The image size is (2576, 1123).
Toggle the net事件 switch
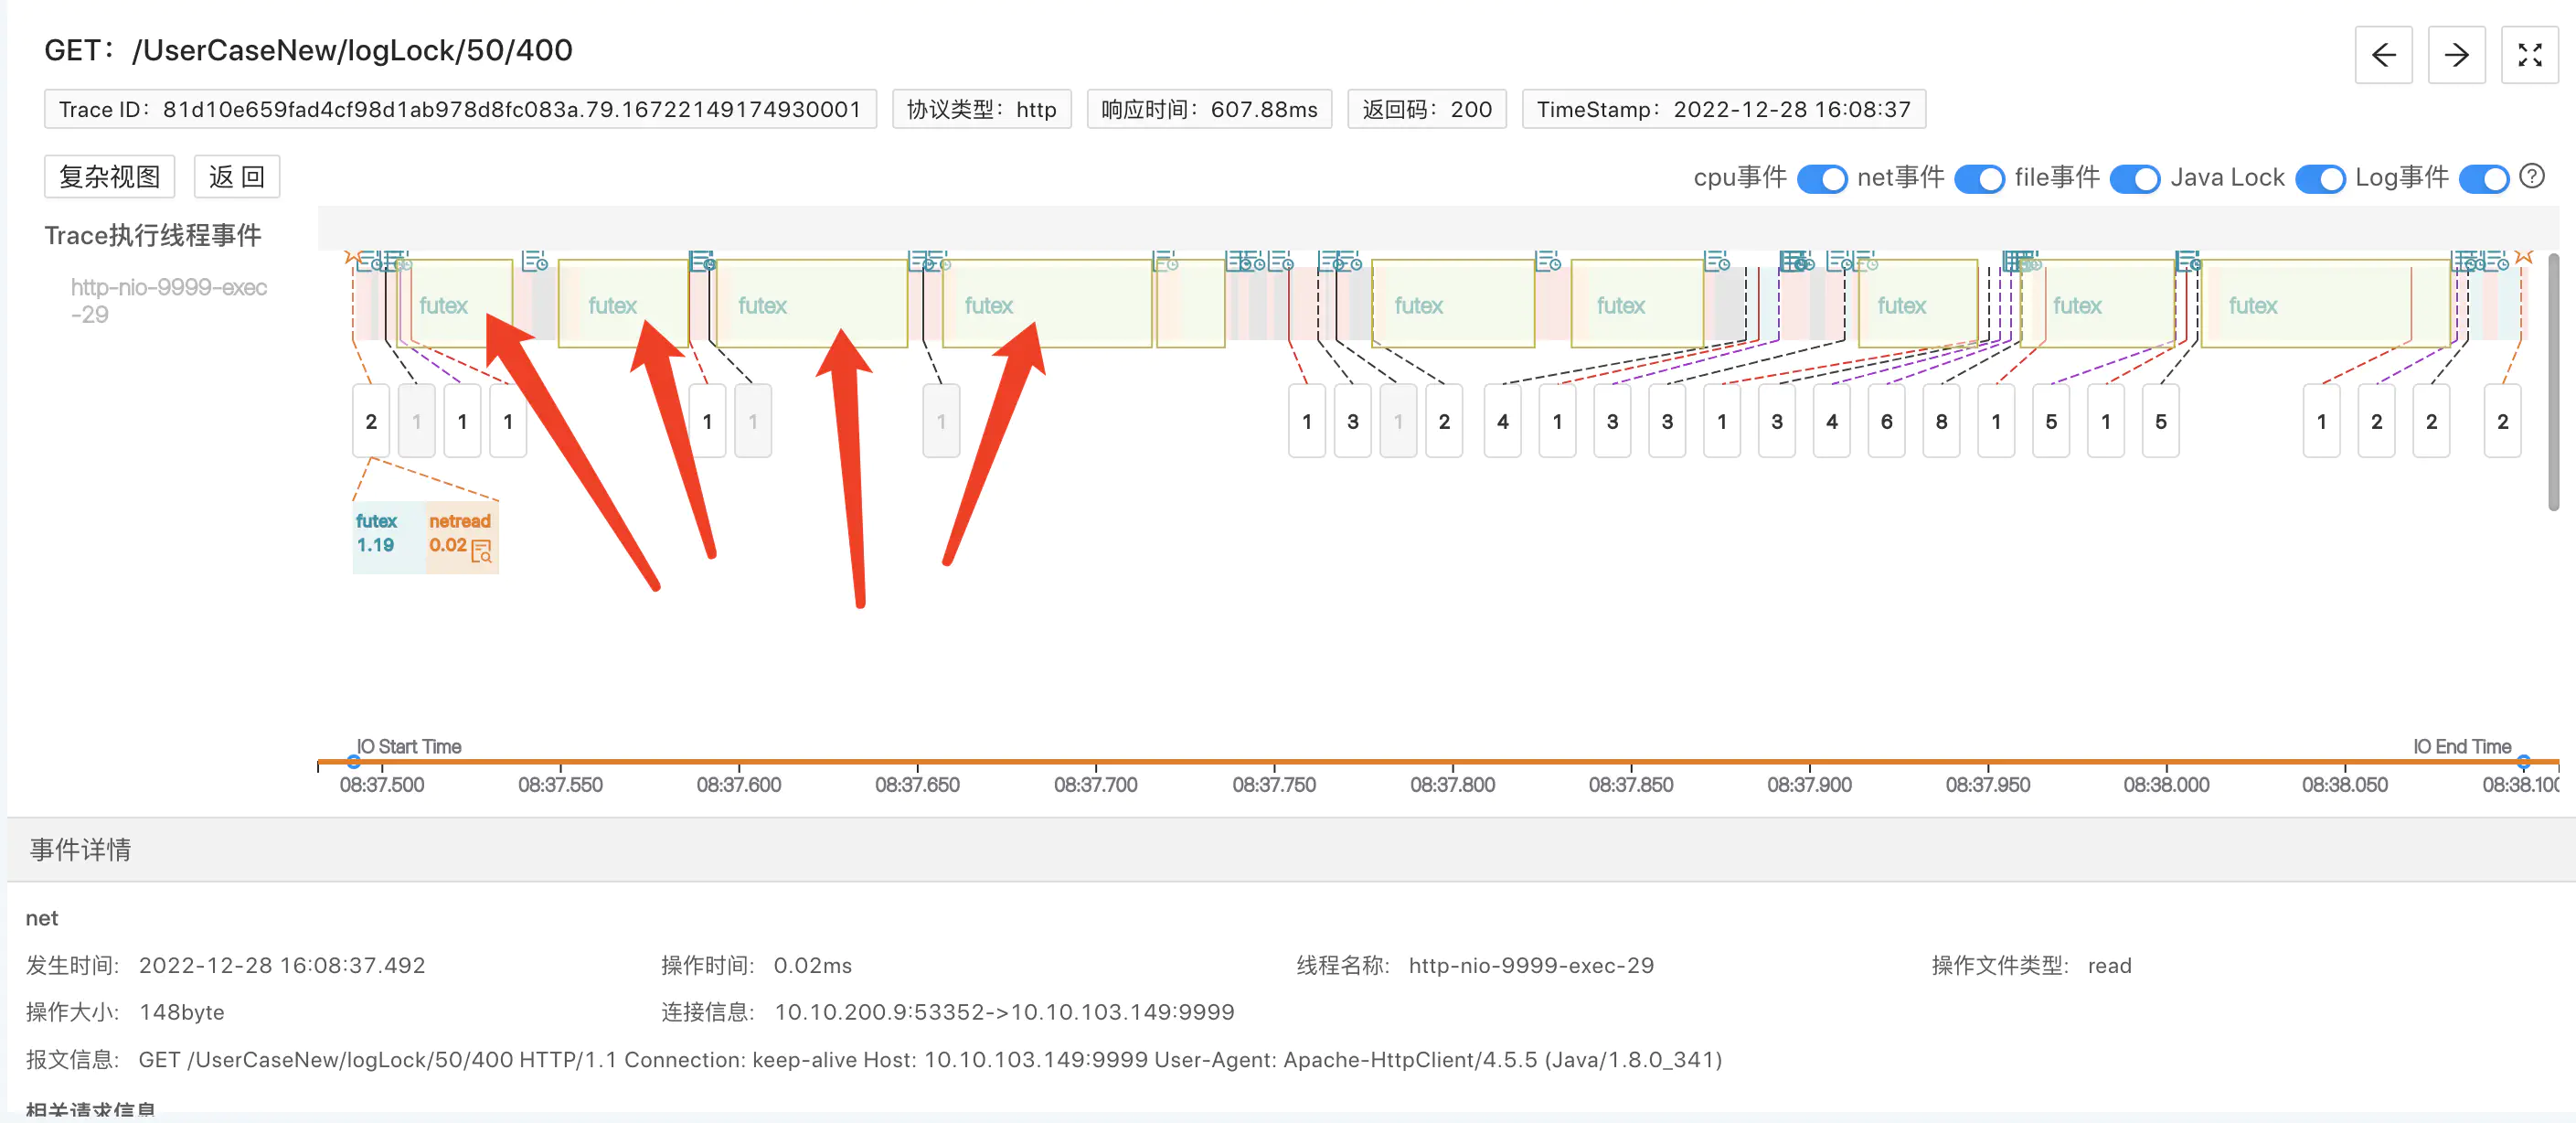click(1978, 178)
